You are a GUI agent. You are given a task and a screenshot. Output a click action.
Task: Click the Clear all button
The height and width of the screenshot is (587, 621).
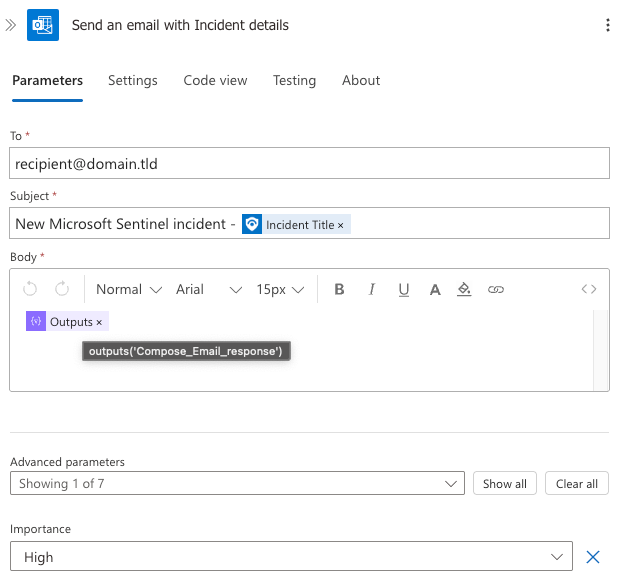click(x=577, y=483)
